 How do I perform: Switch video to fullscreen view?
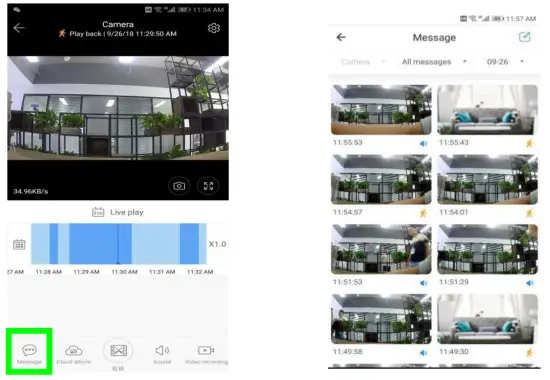(208, 186)
